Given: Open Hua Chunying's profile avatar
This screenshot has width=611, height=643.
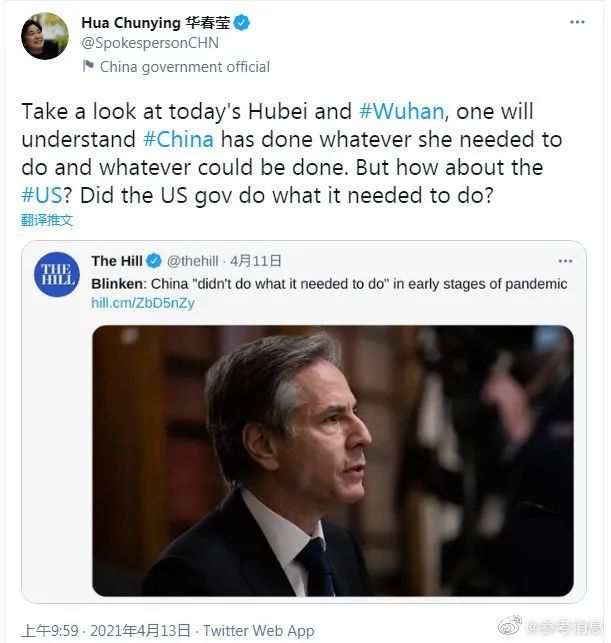Looking at the screenshot, I should pos(45,36).
